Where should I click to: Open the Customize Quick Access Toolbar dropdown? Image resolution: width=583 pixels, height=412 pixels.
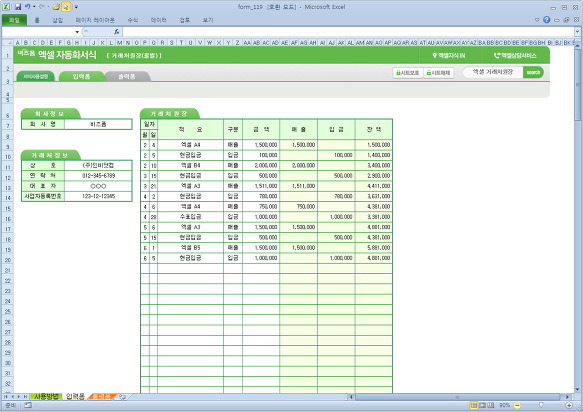[76, 7]
